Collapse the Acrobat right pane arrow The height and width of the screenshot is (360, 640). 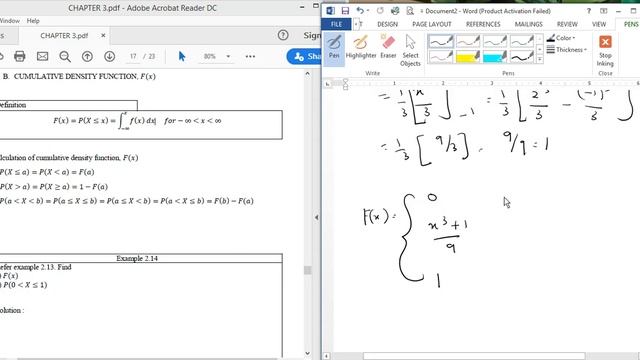317,218
